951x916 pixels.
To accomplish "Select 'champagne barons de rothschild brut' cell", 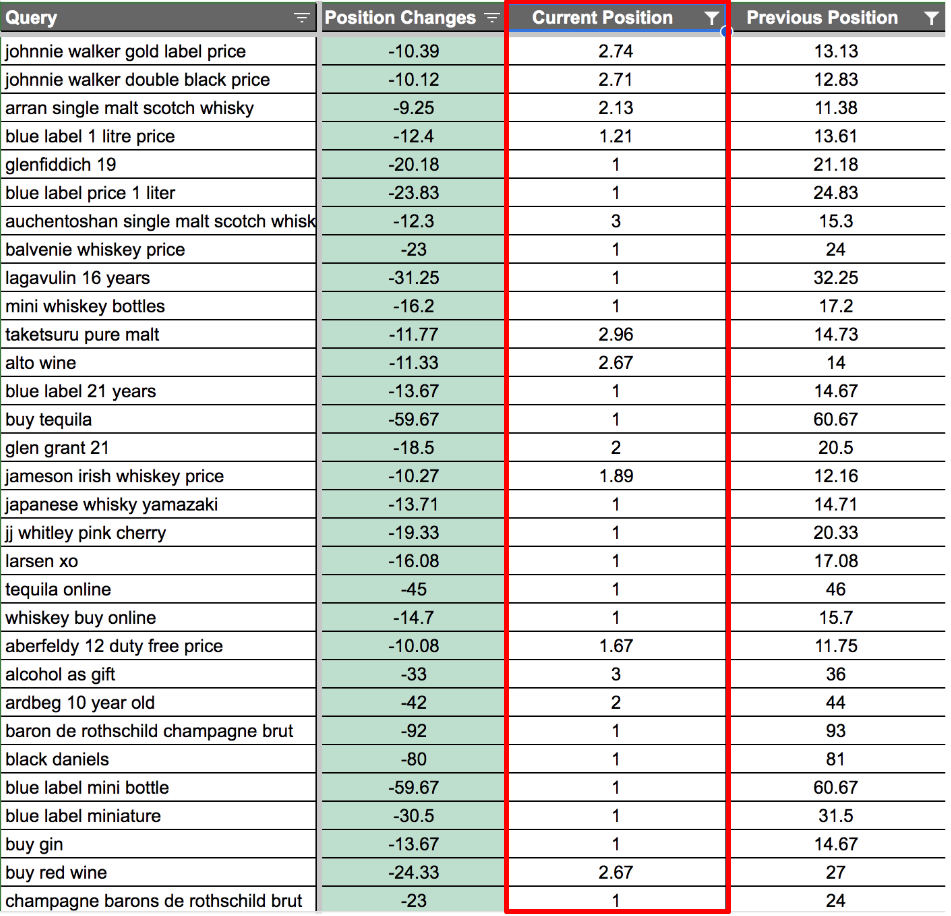I will click(159, 900).
